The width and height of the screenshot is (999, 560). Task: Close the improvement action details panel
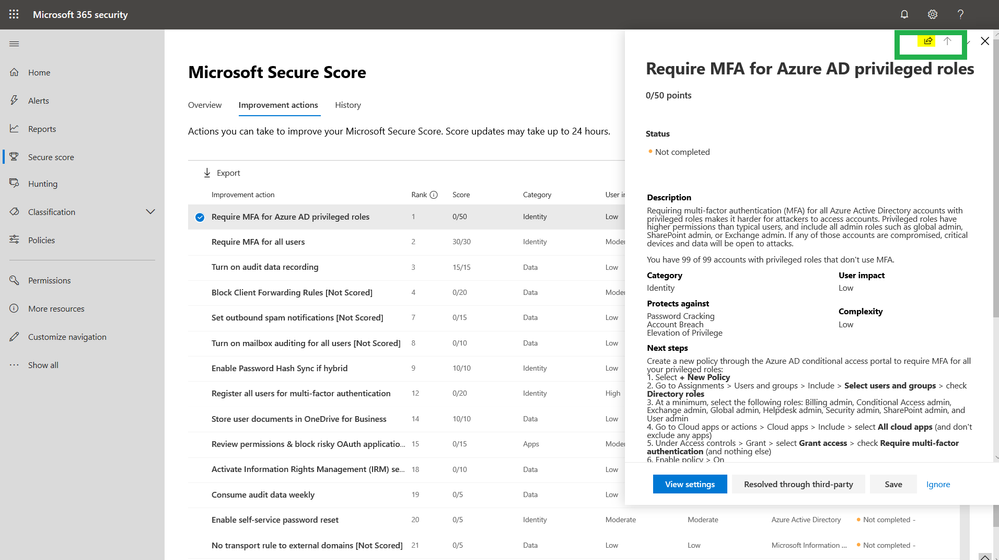point(985,41)
